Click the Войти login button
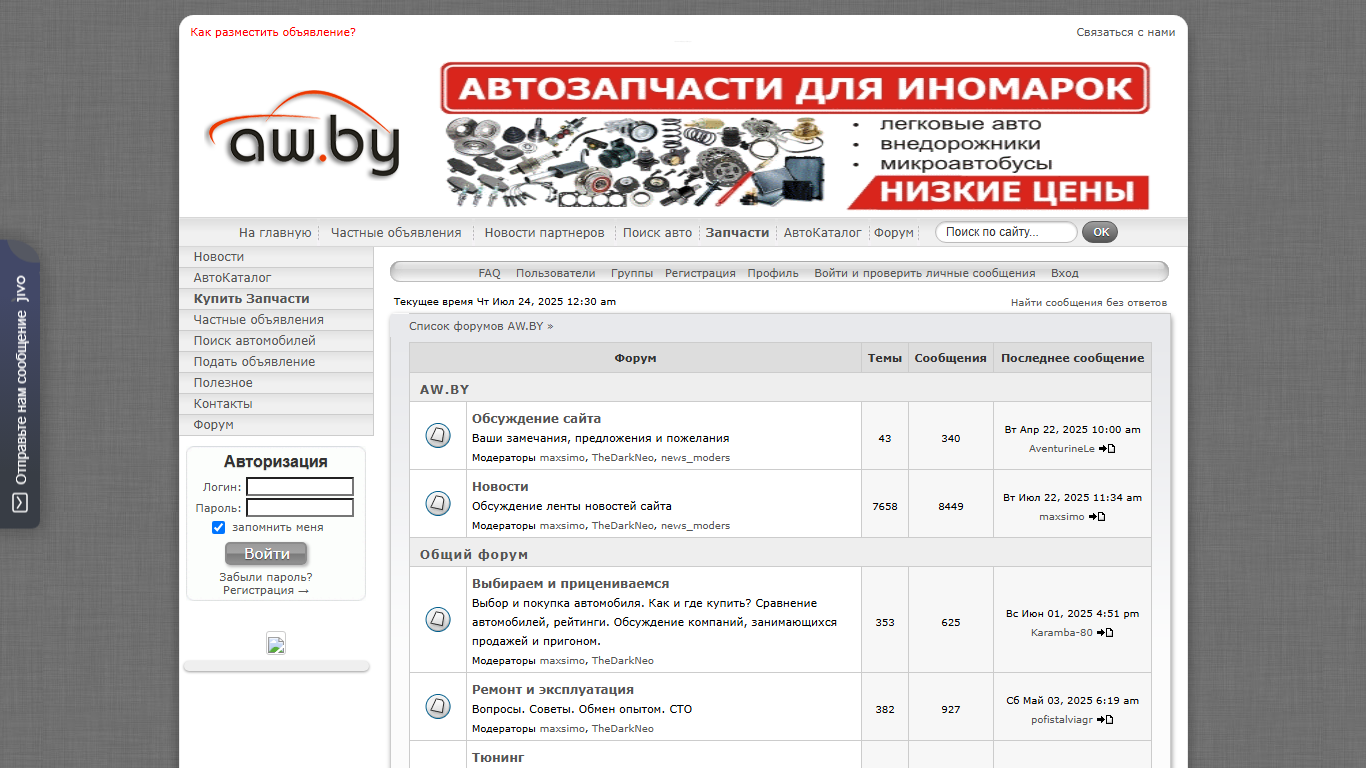This screenshot has height=768, width=1366. [x=266, y=554]
